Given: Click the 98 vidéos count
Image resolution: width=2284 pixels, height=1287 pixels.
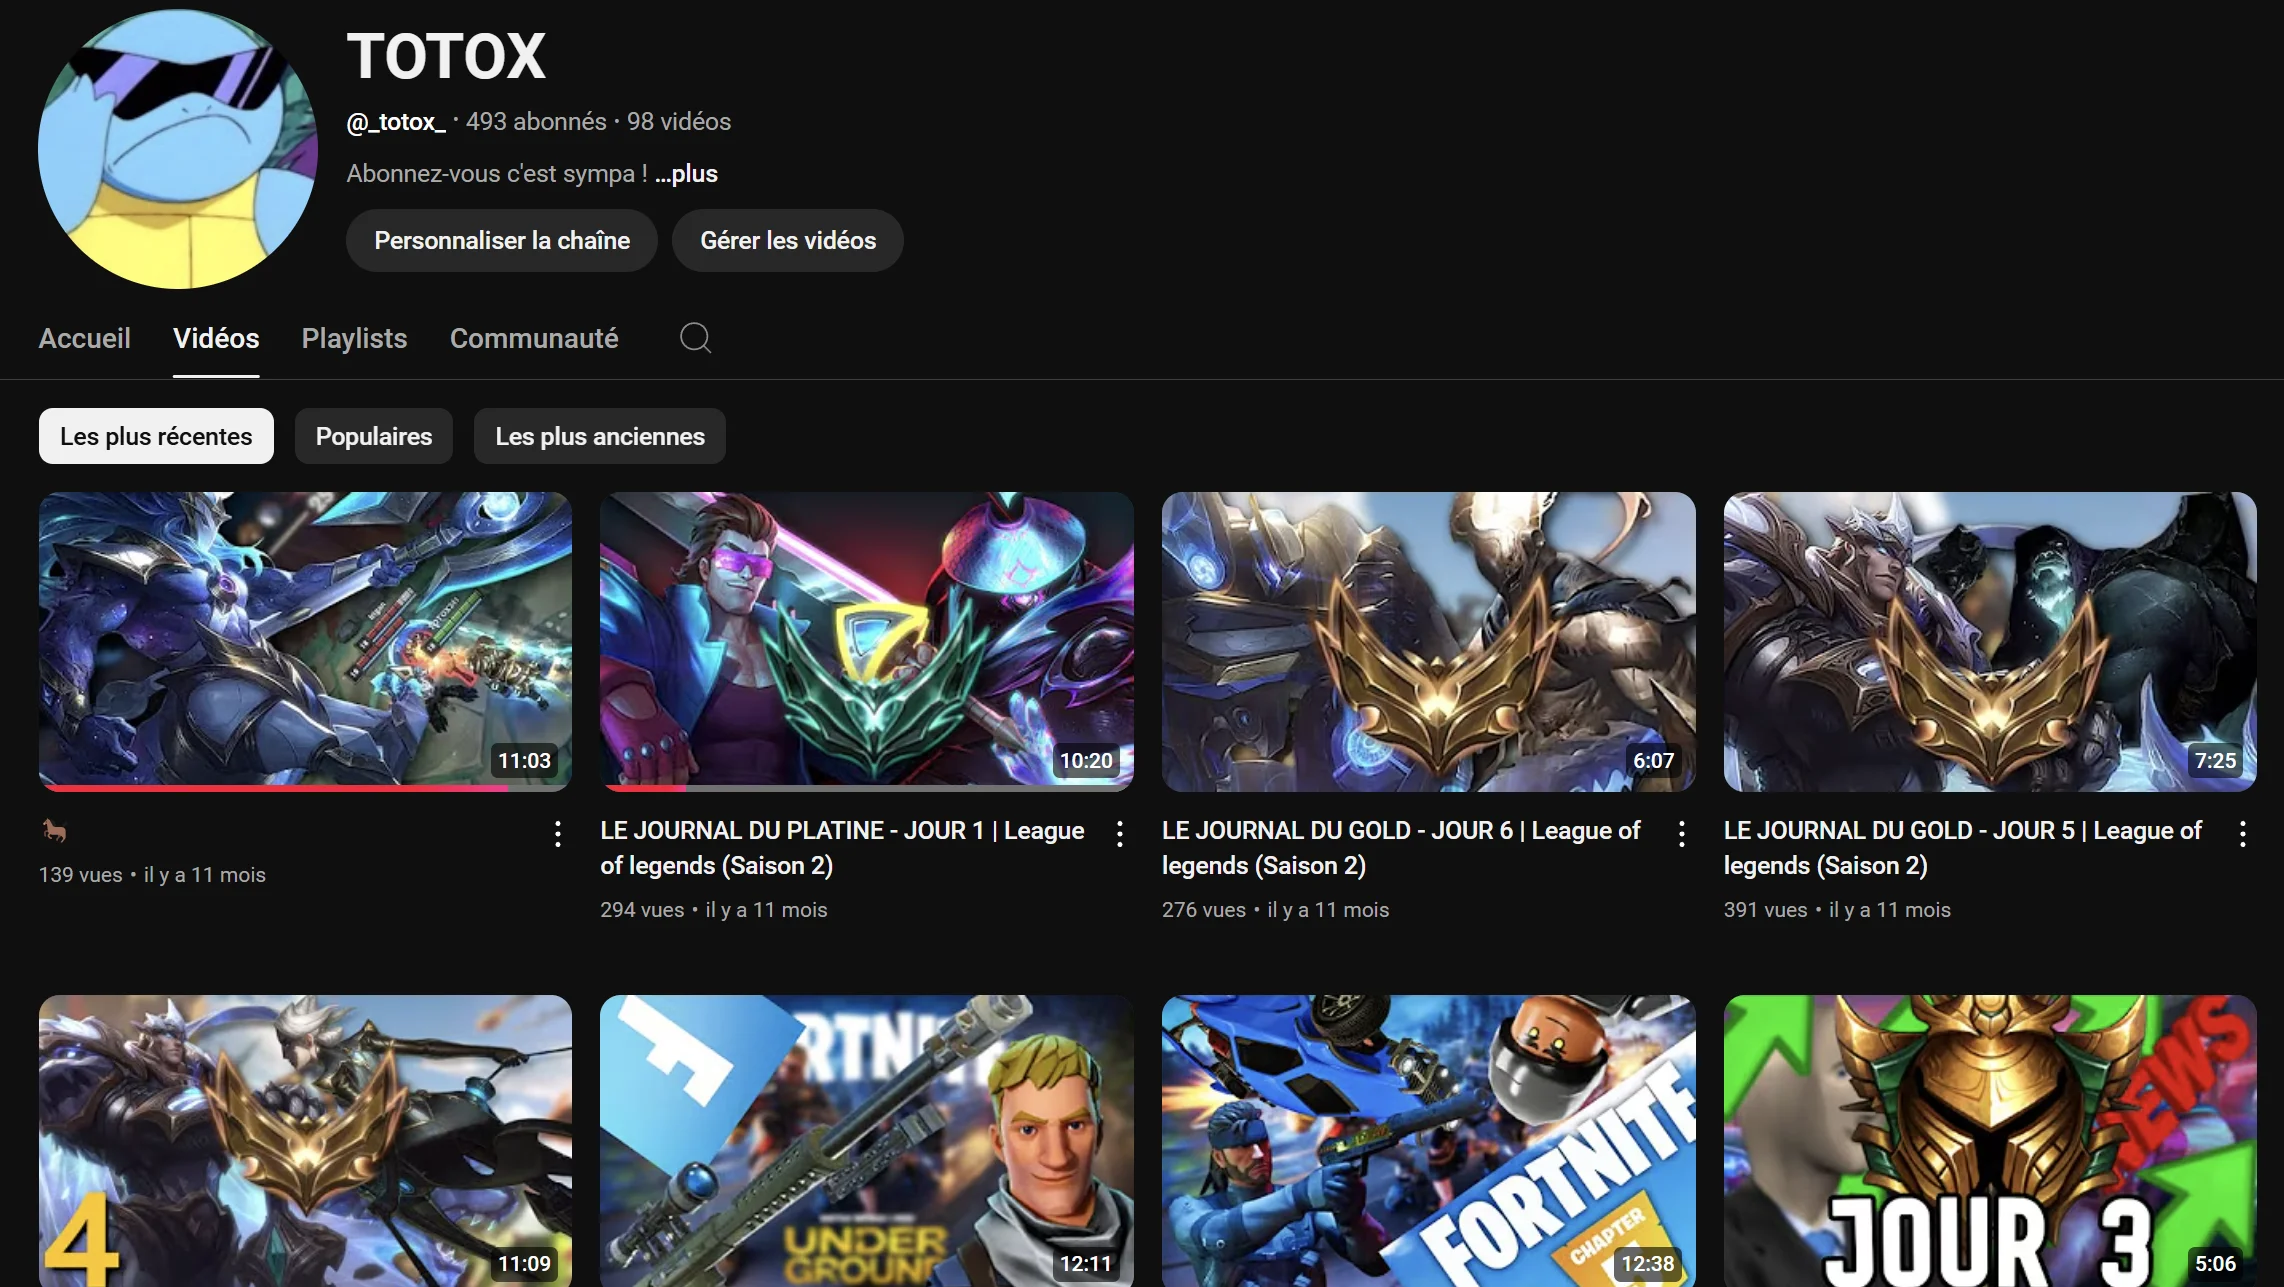Looking at the screenshot, I should (679, 122).
